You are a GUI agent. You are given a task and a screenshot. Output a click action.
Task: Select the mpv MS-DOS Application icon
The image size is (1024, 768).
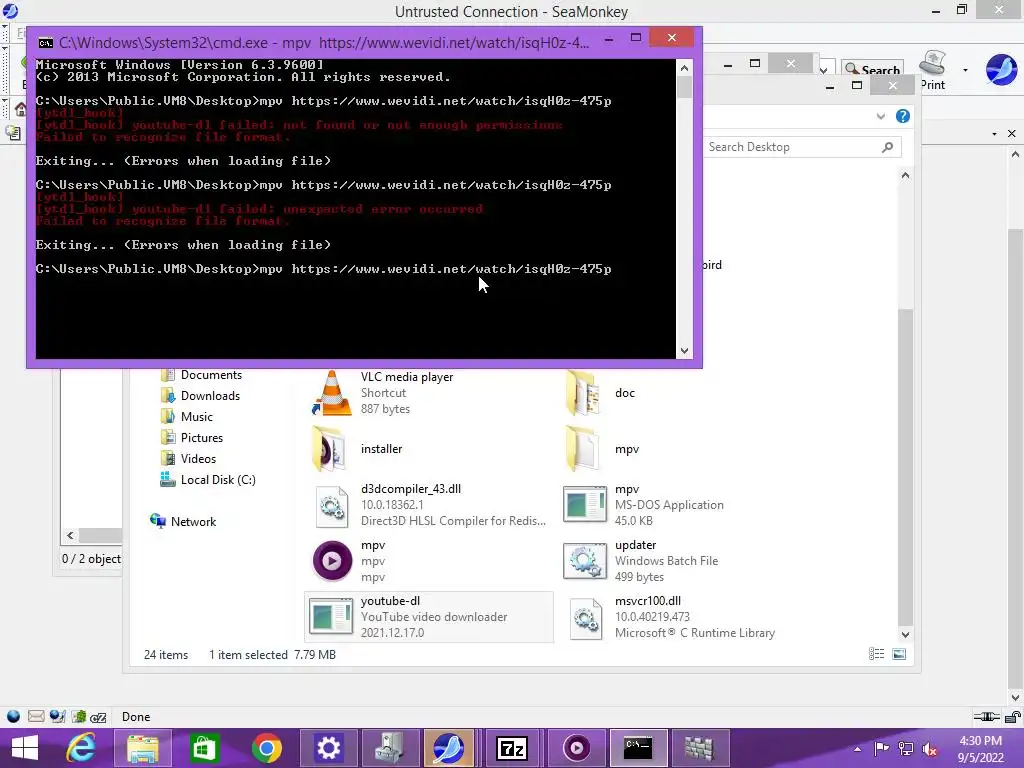(584, 504)
